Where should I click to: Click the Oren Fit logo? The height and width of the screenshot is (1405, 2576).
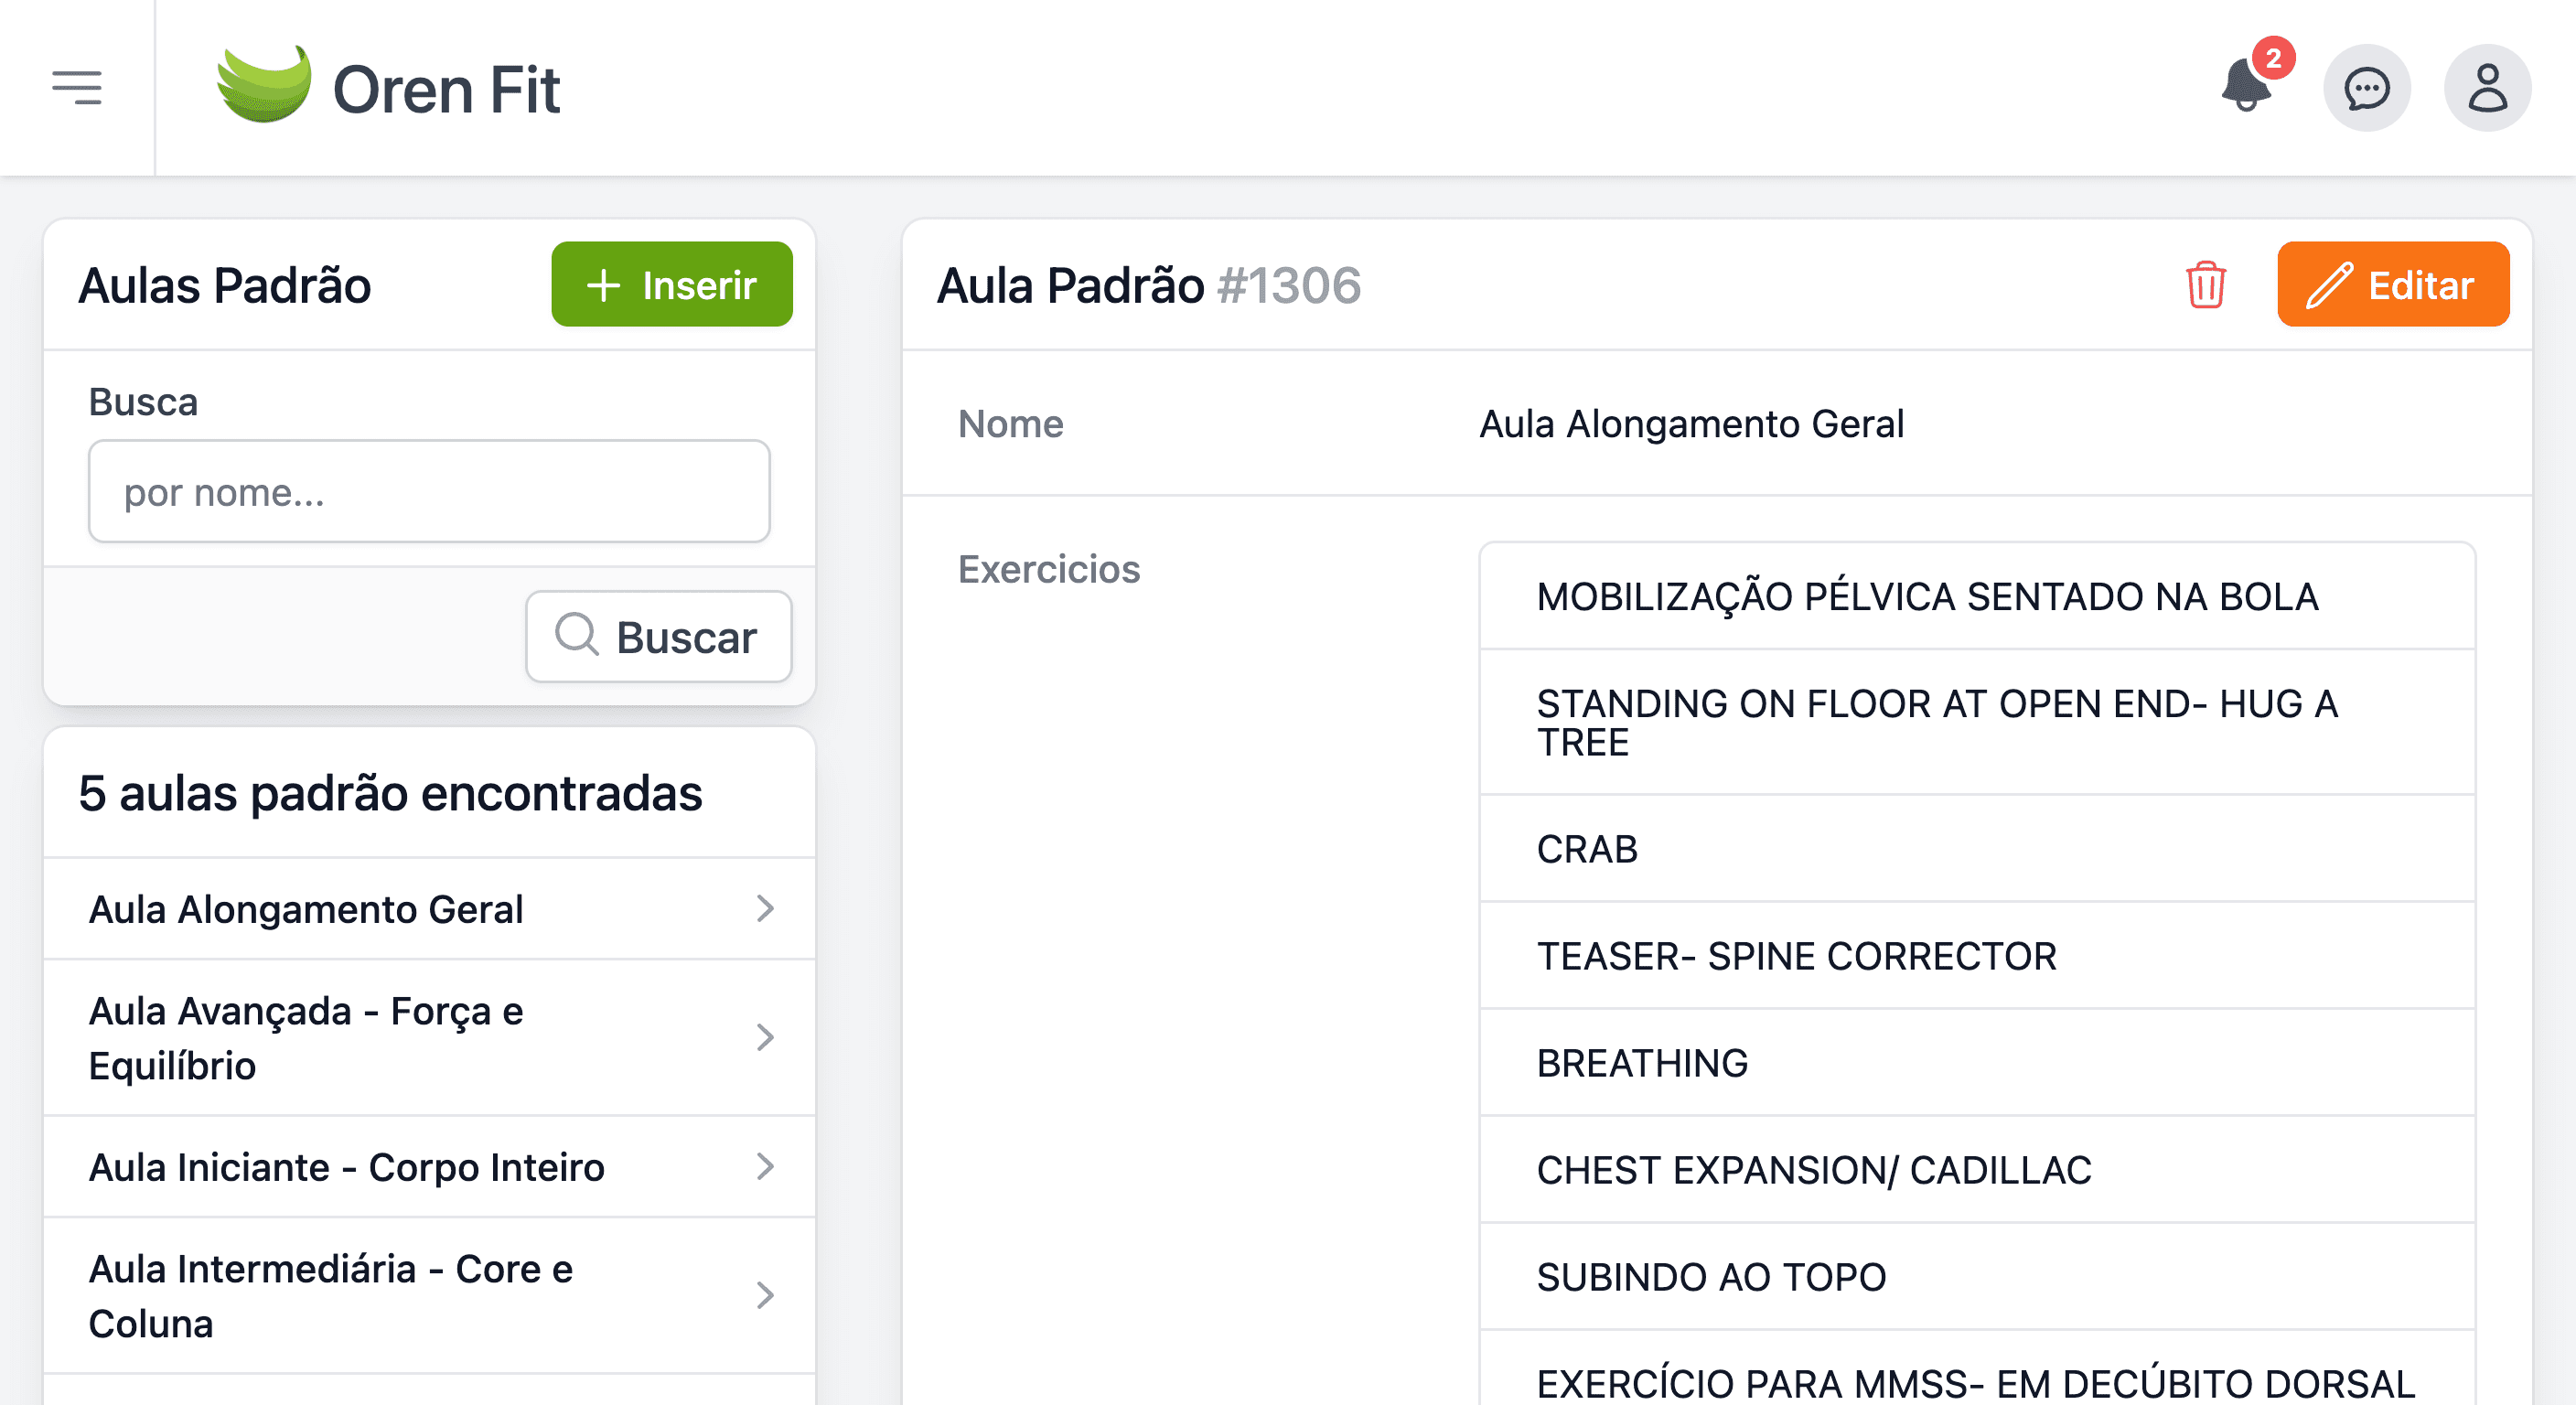[388, 88]
